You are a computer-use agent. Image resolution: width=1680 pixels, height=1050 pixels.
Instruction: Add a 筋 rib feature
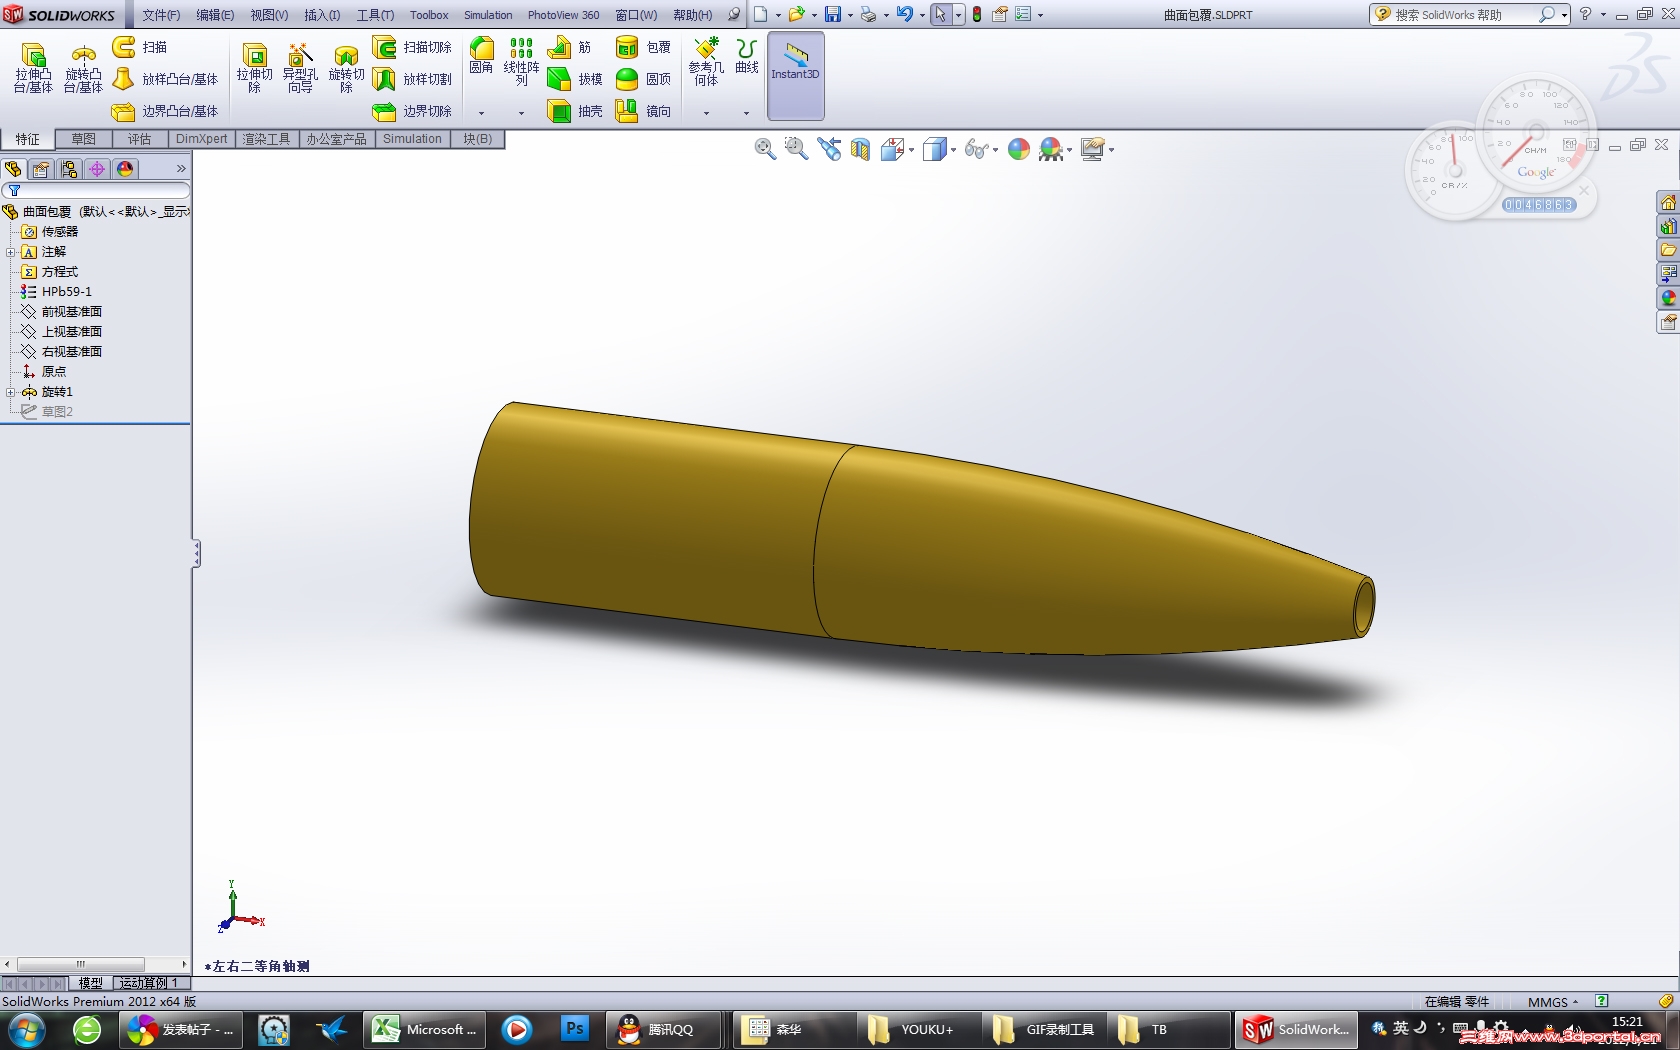[570, 47]
